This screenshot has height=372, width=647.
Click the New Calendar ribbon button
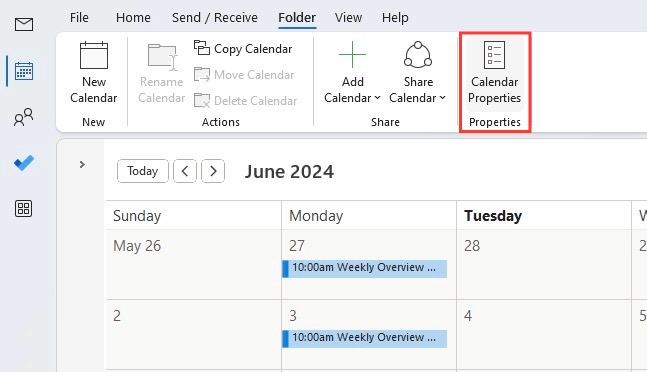[94, 73]
